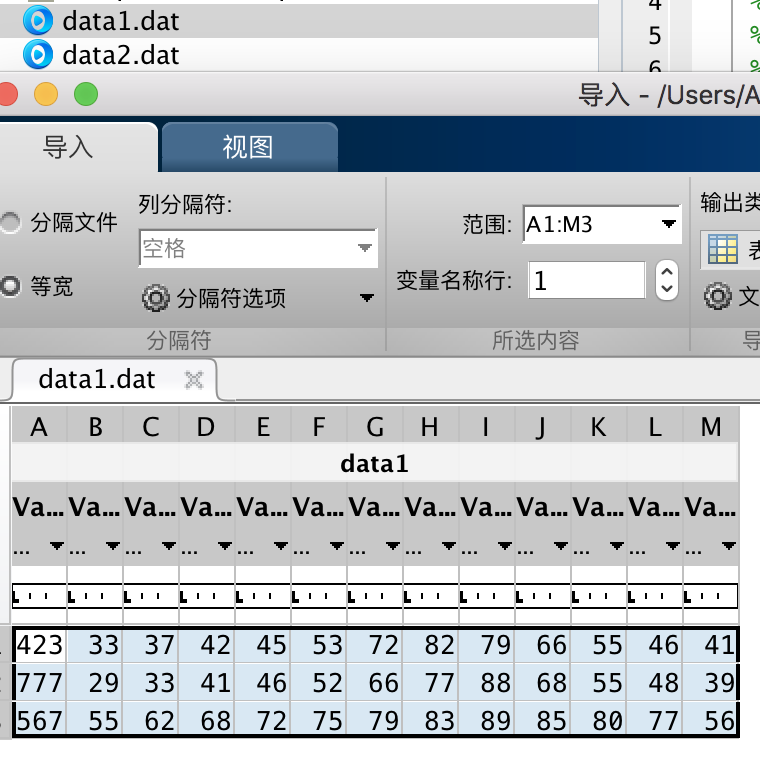This screenshot has width=760, height=774.
Task: Open column G variable type dropdown
Action: click(393, 545)
